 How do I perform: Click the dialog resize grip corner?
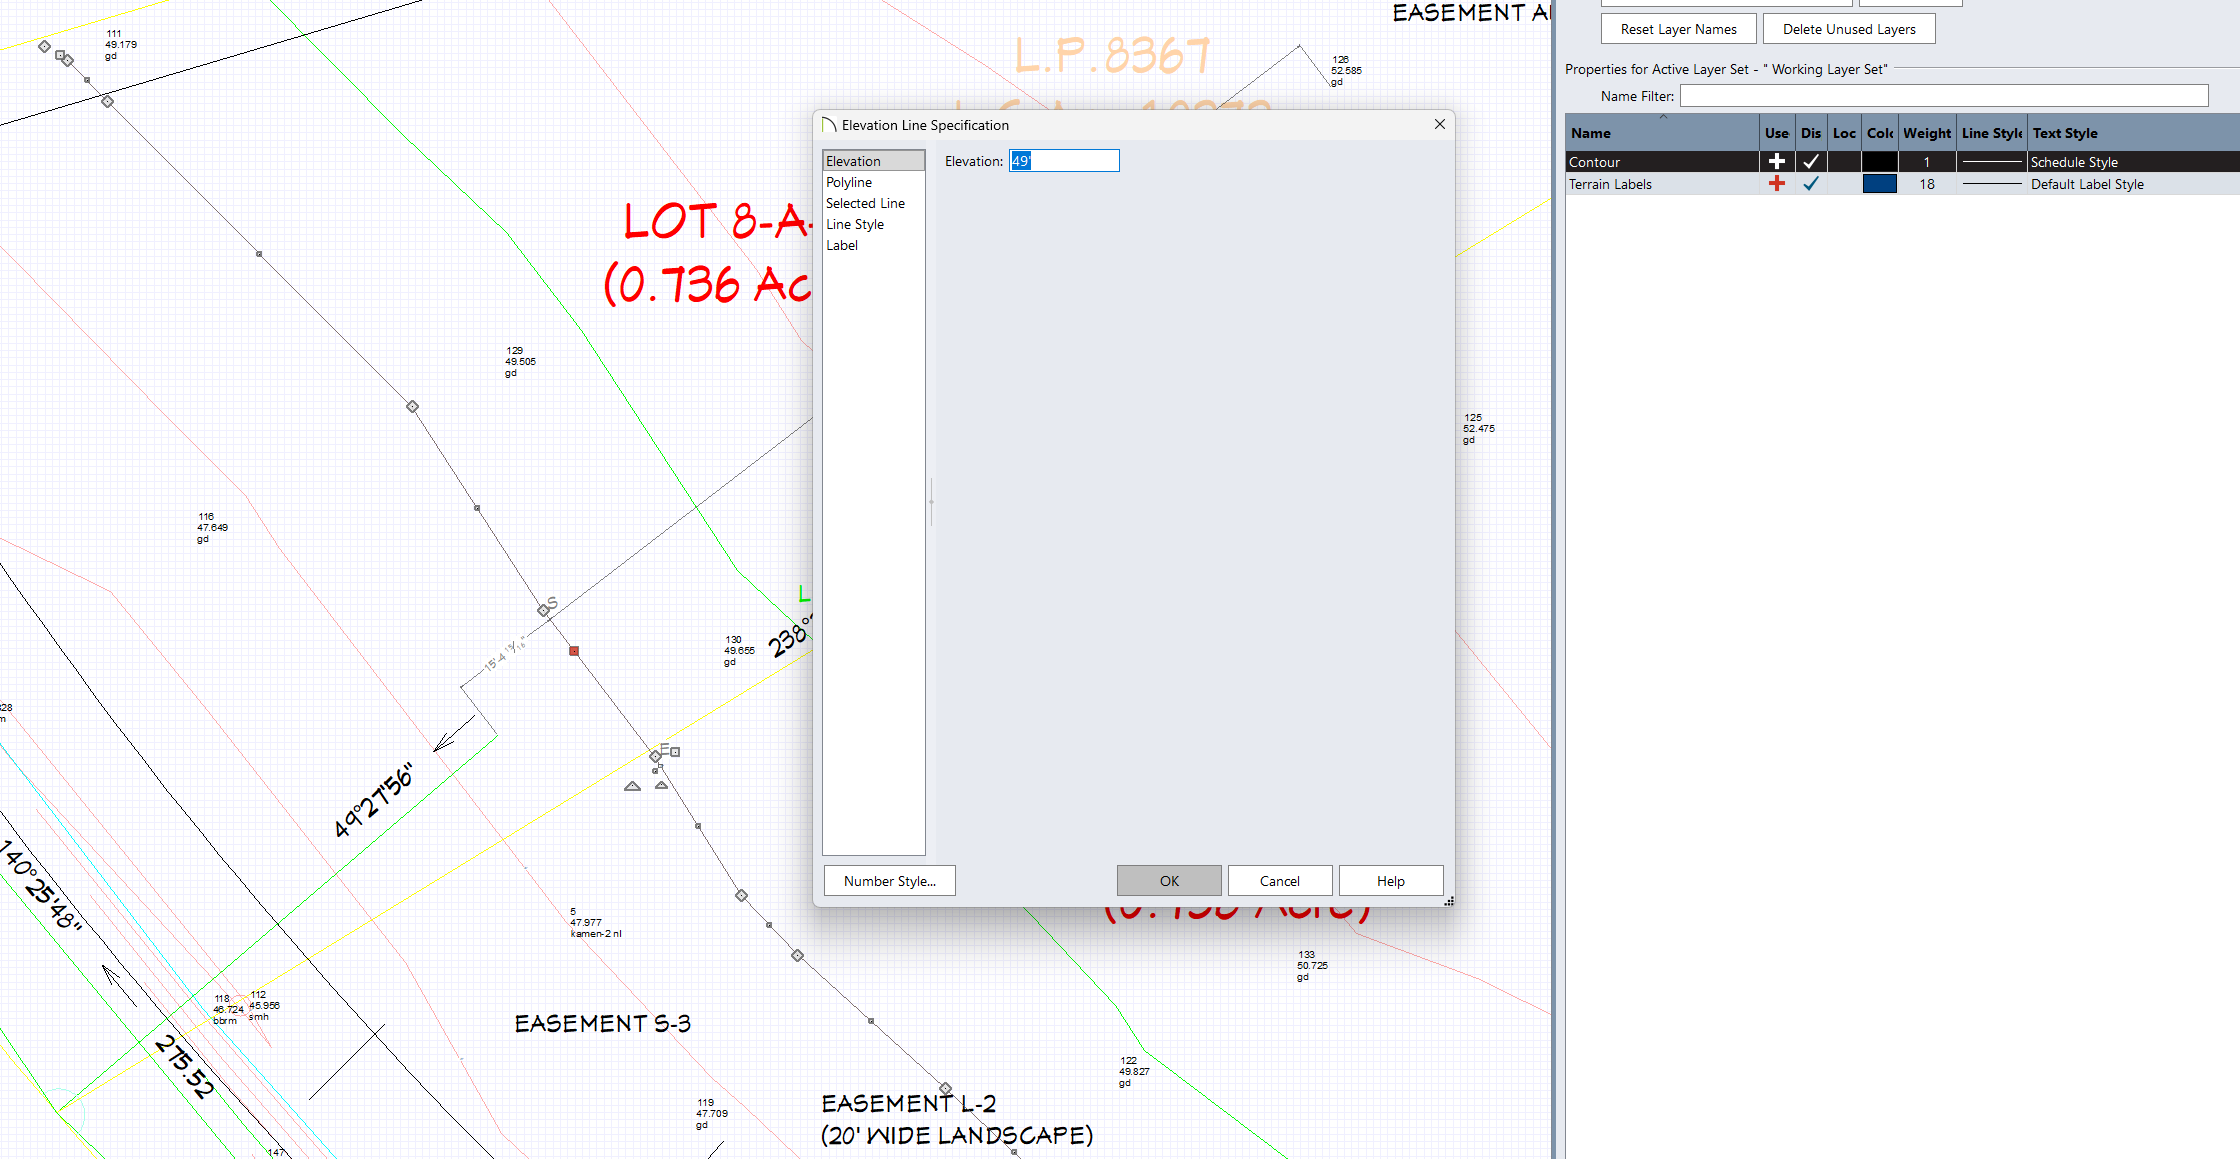1448,901
